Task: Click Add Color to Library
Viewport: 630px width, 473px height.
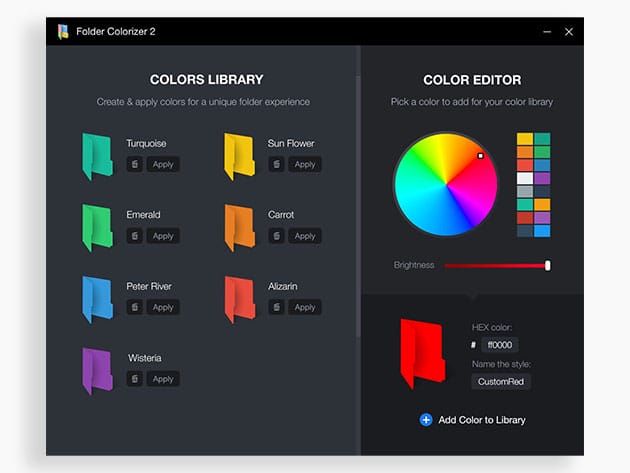Action: click(481, 420)
